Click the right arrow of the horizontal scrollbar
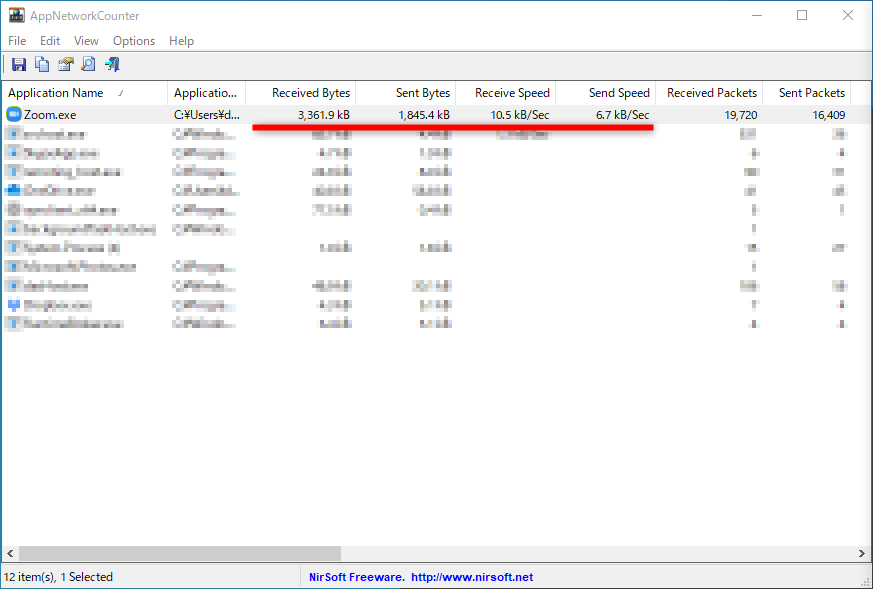Viewport: 873px width, 589px height. [x=861, y=553]
